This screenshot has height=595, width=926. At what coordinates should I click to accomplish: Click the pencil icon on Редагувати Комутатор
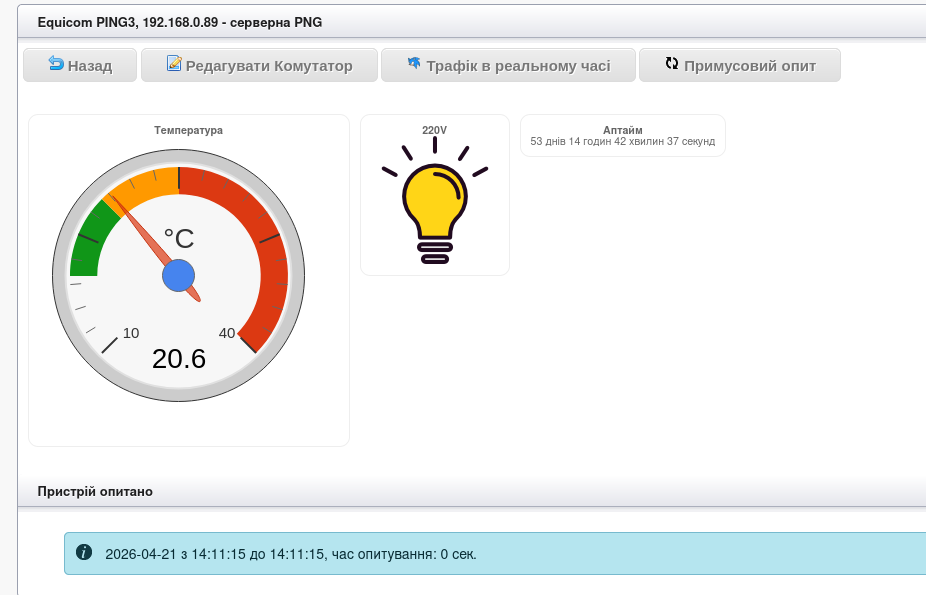click(174, 64)
